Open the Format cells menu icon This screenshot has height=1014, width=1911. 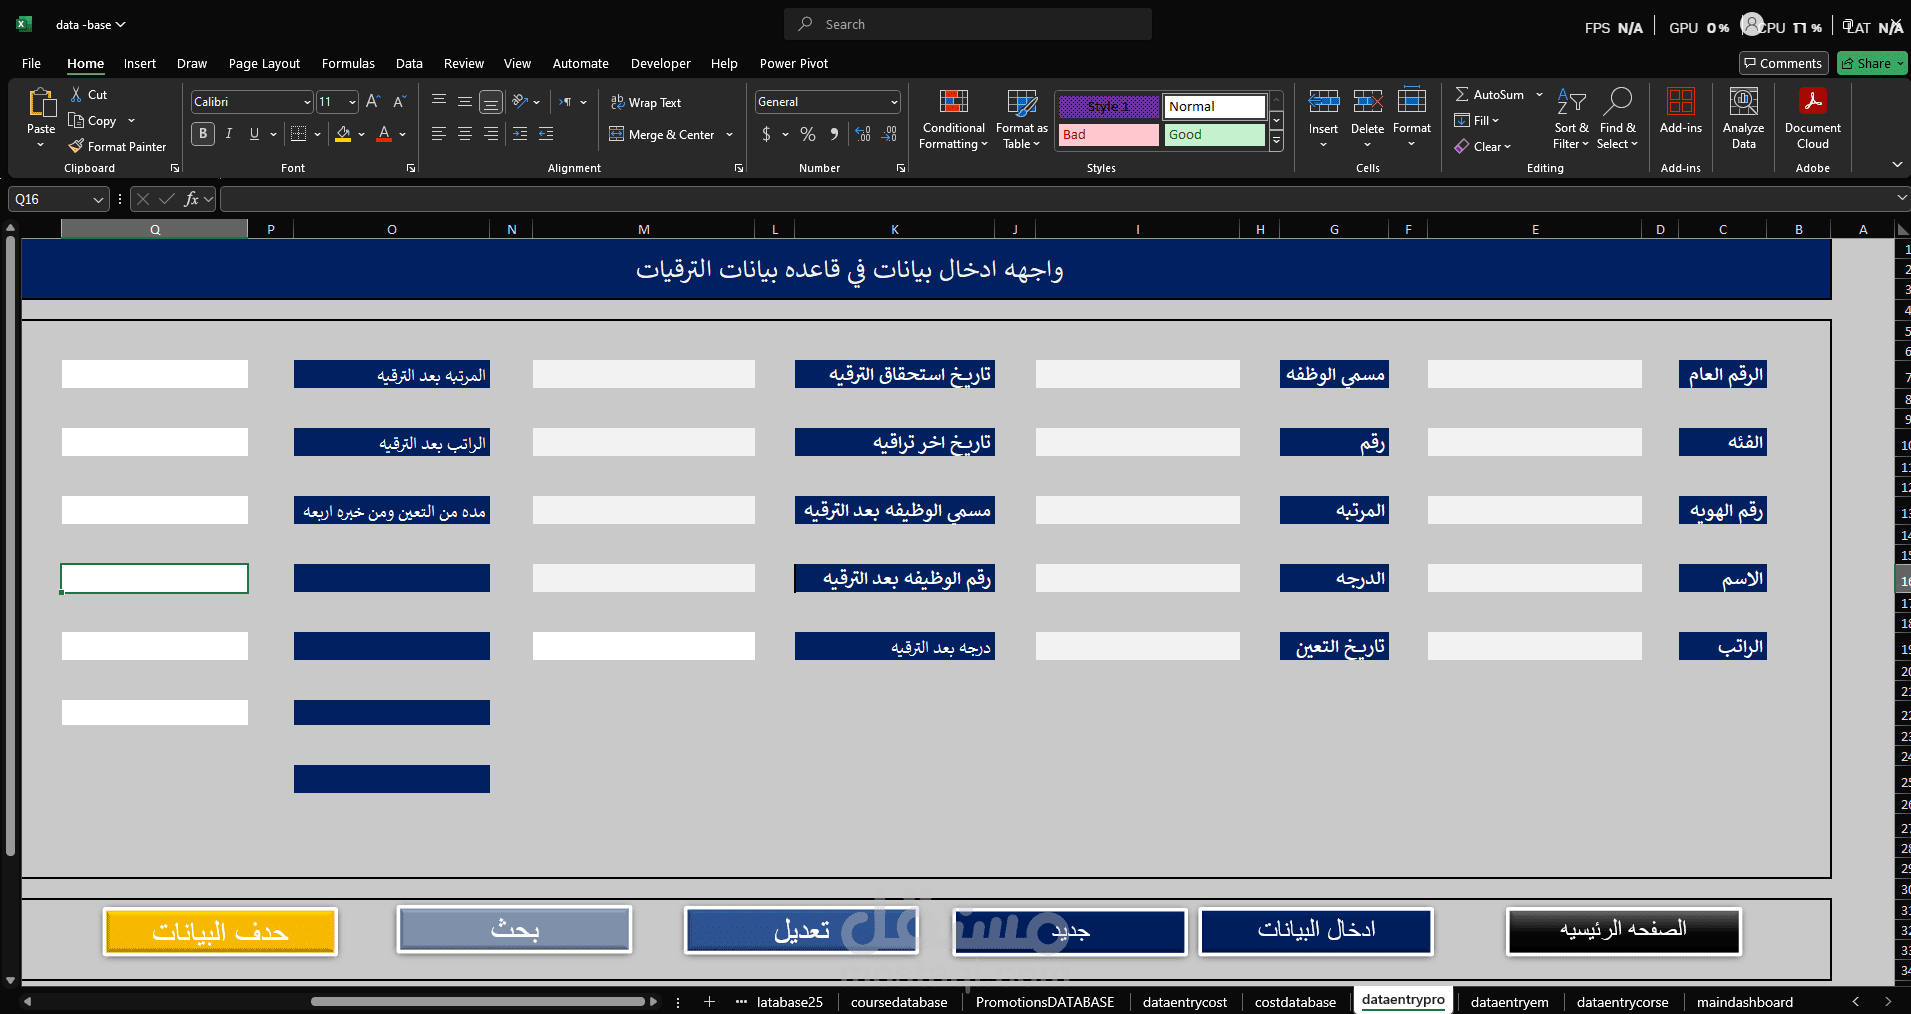[x=1412, y=101]
